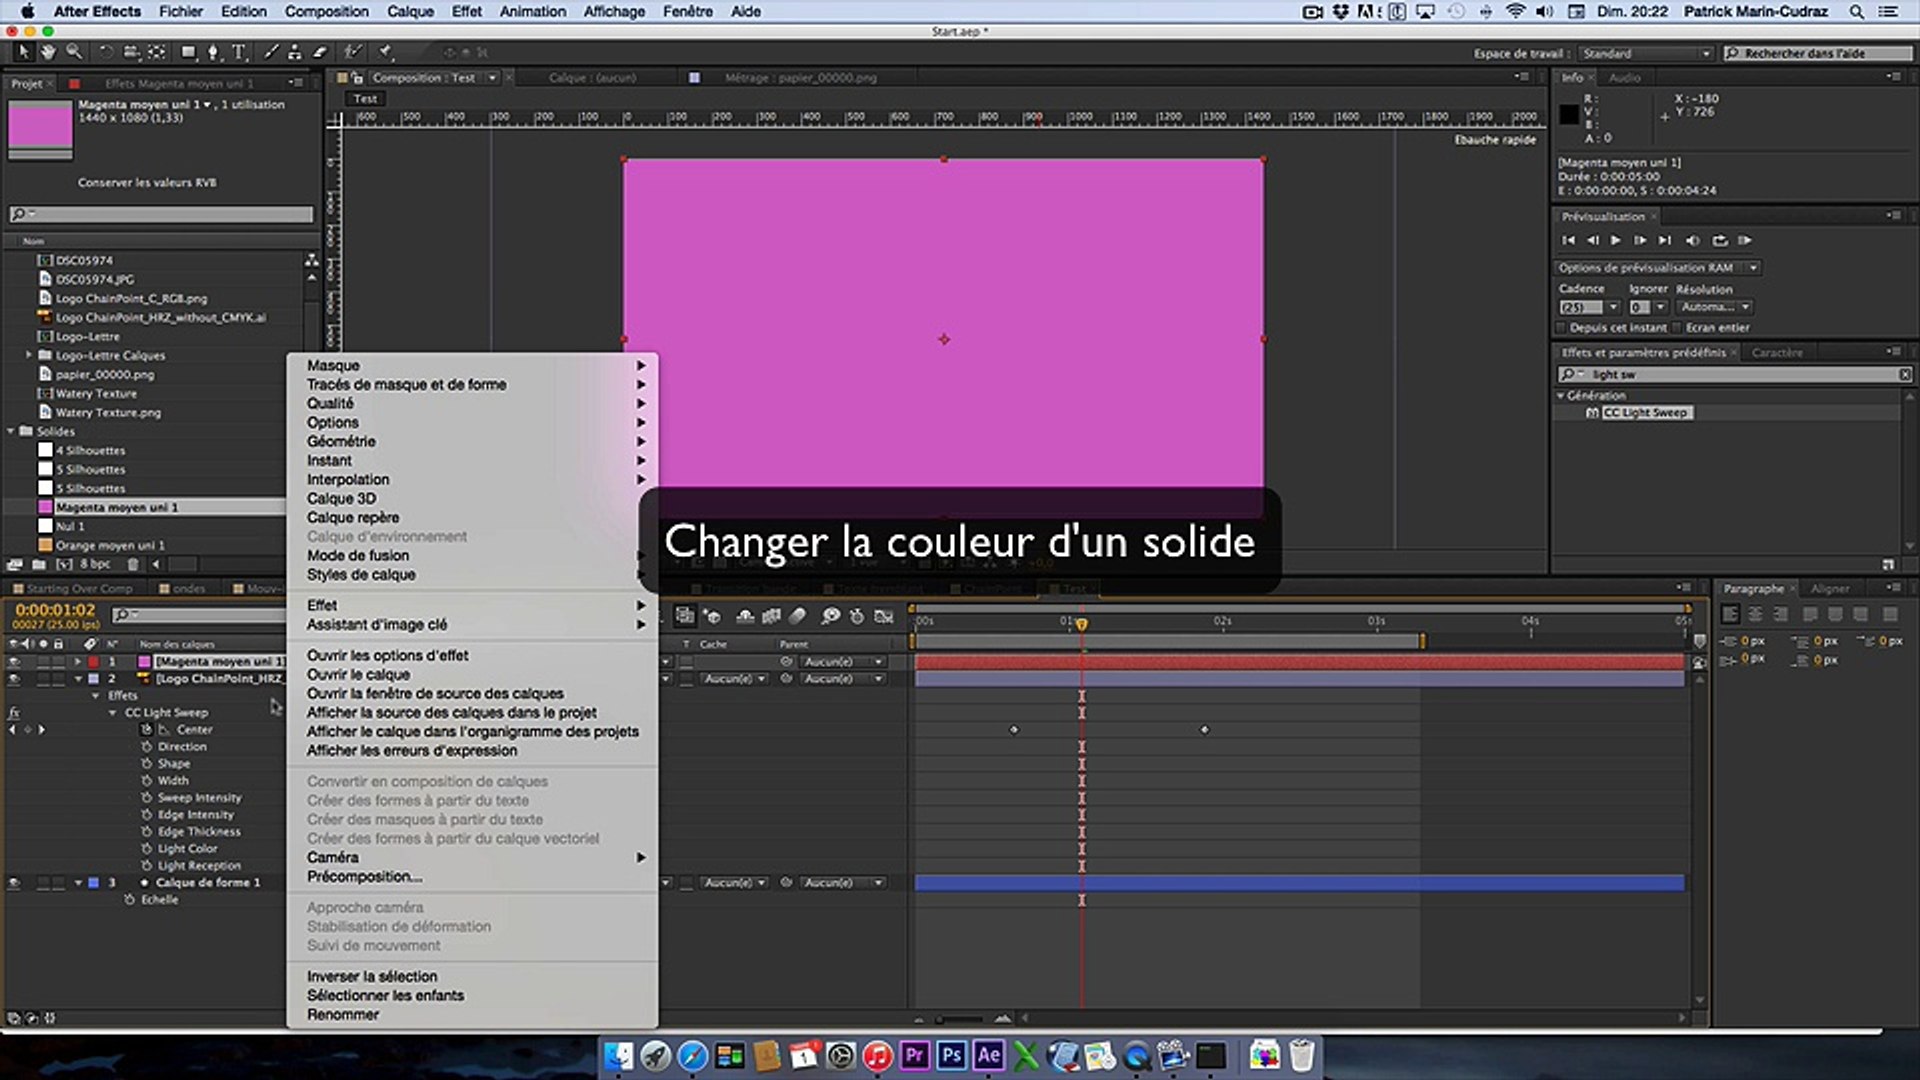Viewport: 1920px width, 1080px height.
Task: Hide the Calque de forme 1 layer
Action: (14, 883)
